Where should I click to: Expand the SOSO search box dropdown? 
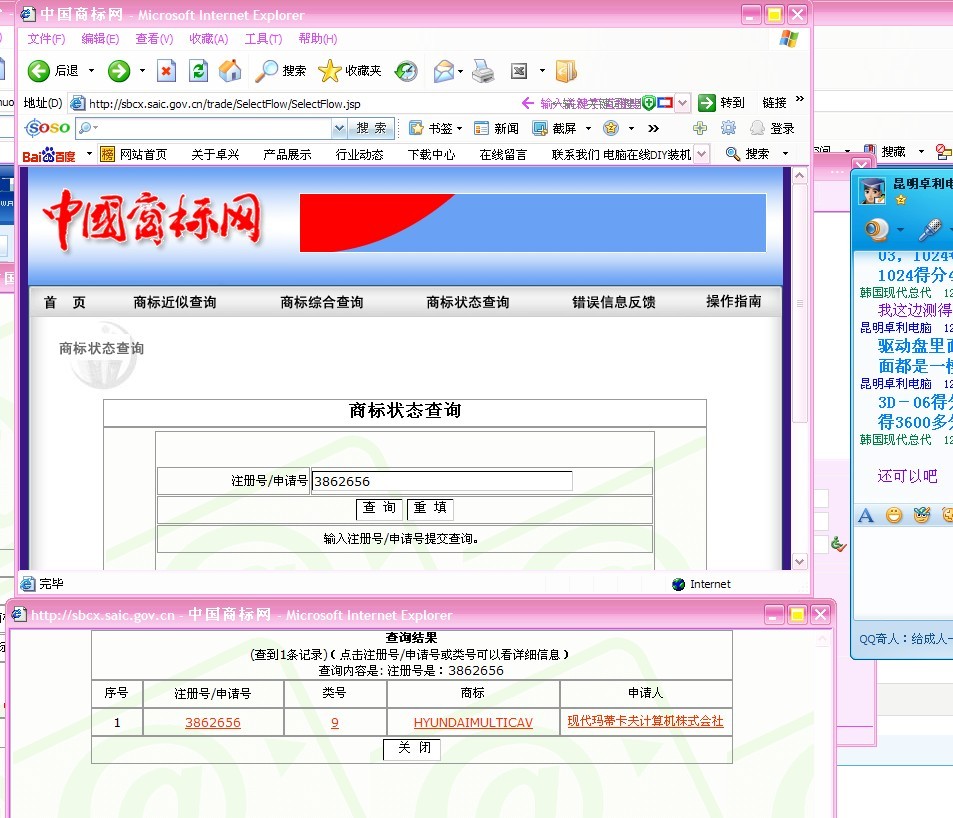point(339,128)
